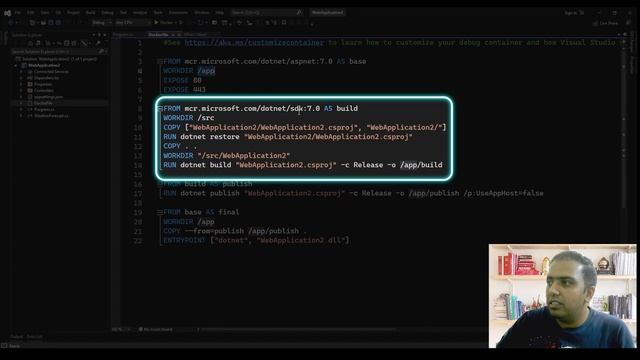
Task: Open the File menu
Action: click(18, 13)
